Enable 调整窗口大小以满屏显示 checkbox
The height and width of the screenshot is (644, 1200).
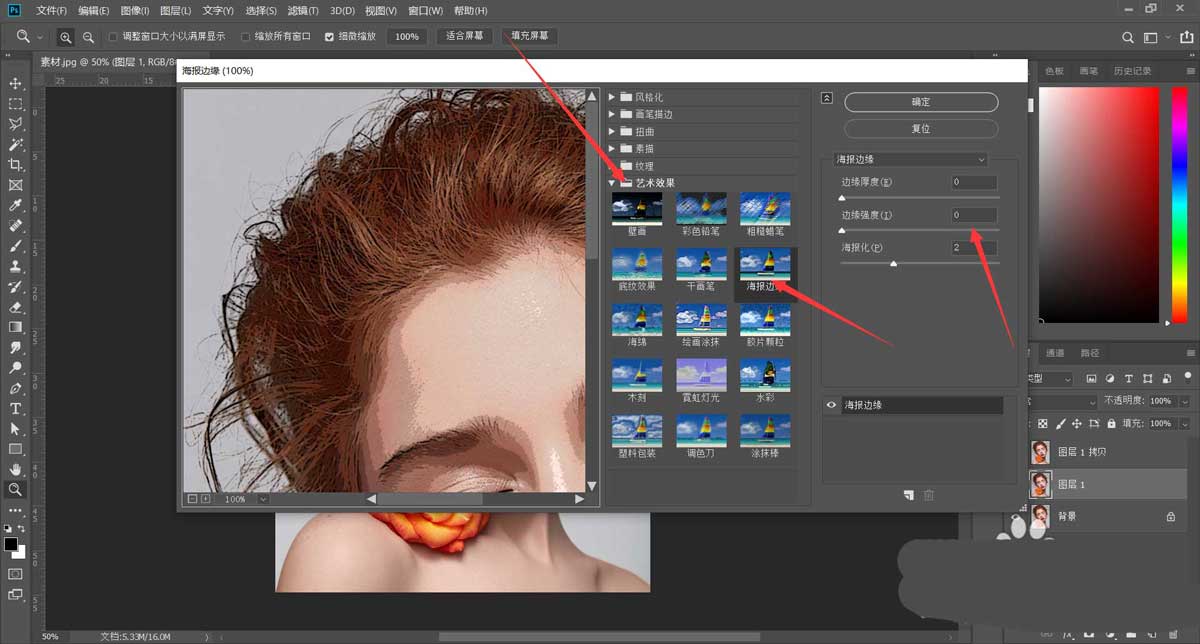pyautogui.click(x=113, y=37)
